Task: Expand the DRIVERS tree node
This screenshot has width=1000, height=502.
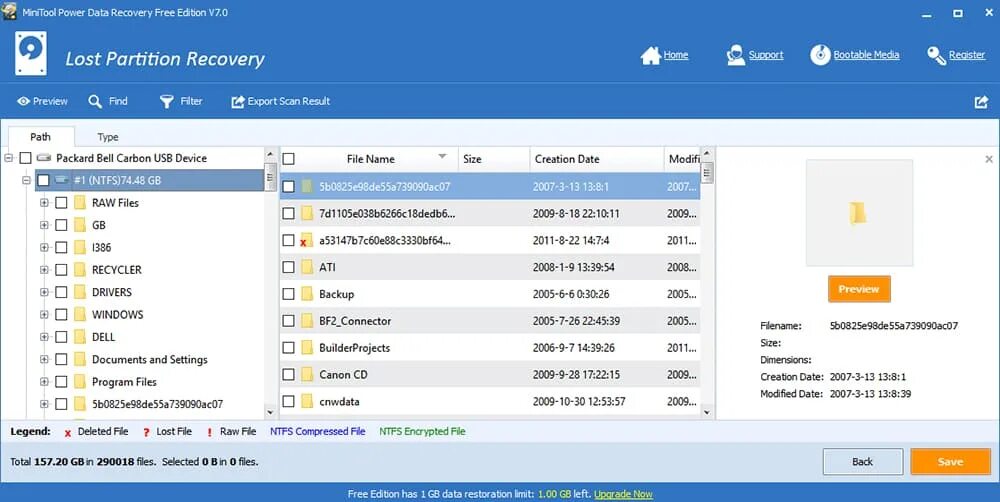Action: (x=44, y=292)
